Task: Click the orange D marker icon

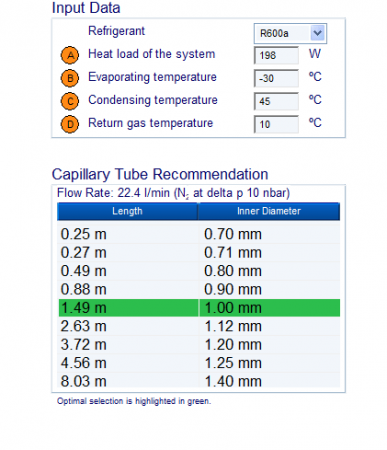Action: [x=70, y=124]
